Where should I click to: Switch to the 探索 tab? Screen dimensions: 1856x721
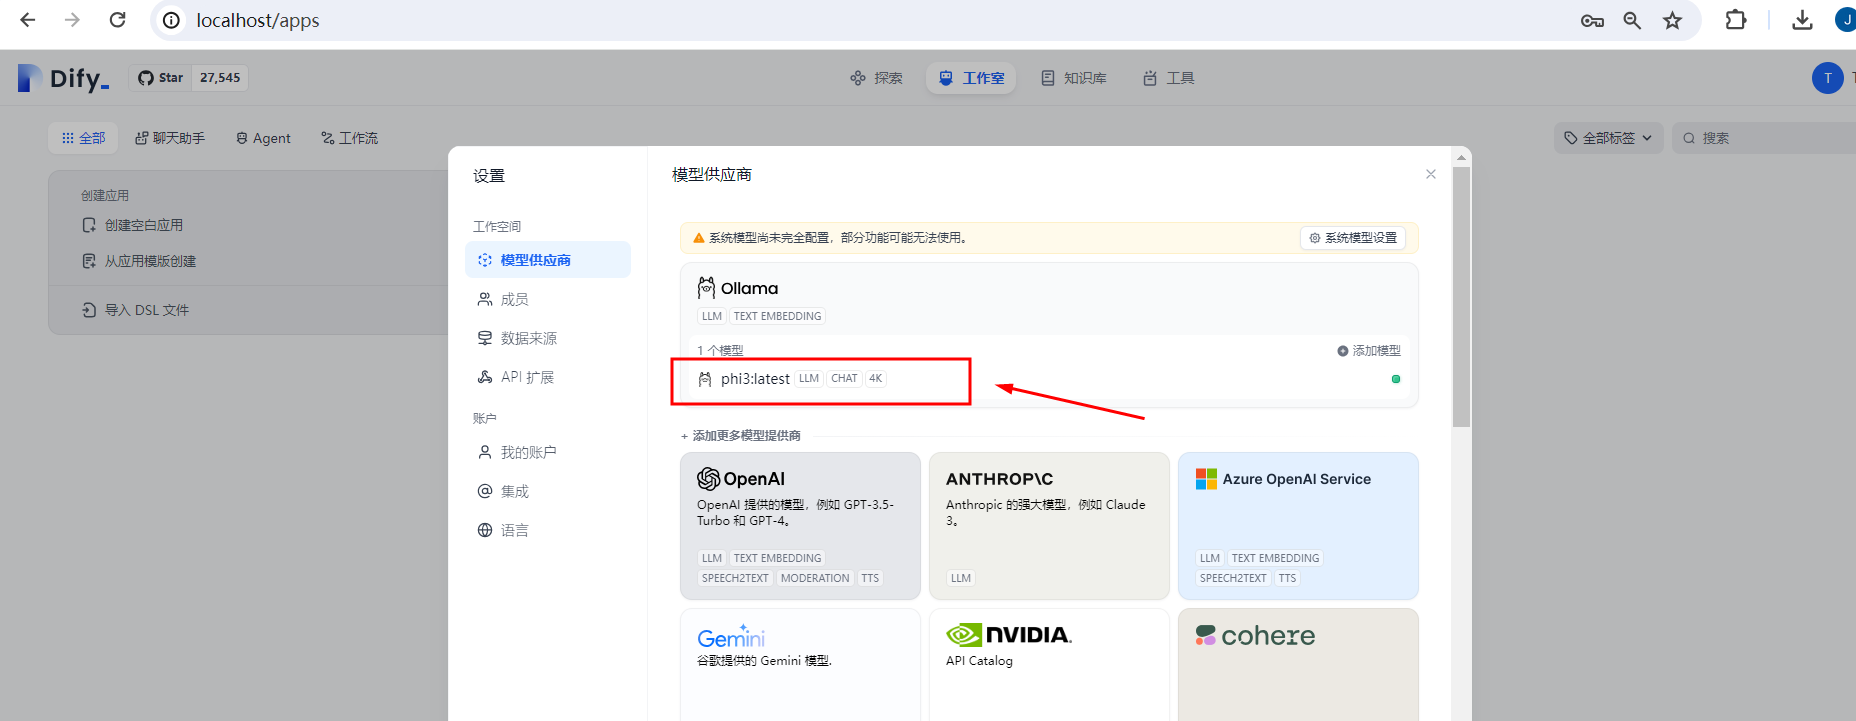click(876, 78)
